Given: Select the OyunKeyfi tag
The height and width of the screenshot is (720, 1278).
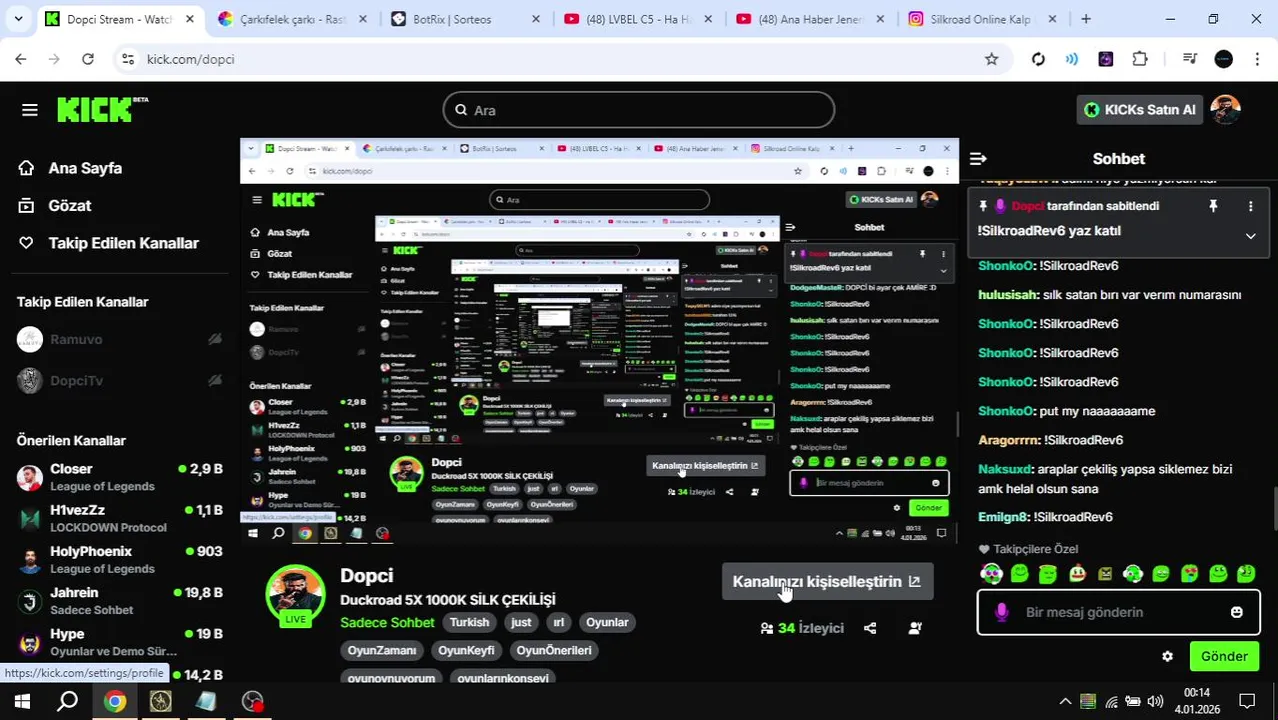Looking at the screenshot, I should (x=466, y=650).
